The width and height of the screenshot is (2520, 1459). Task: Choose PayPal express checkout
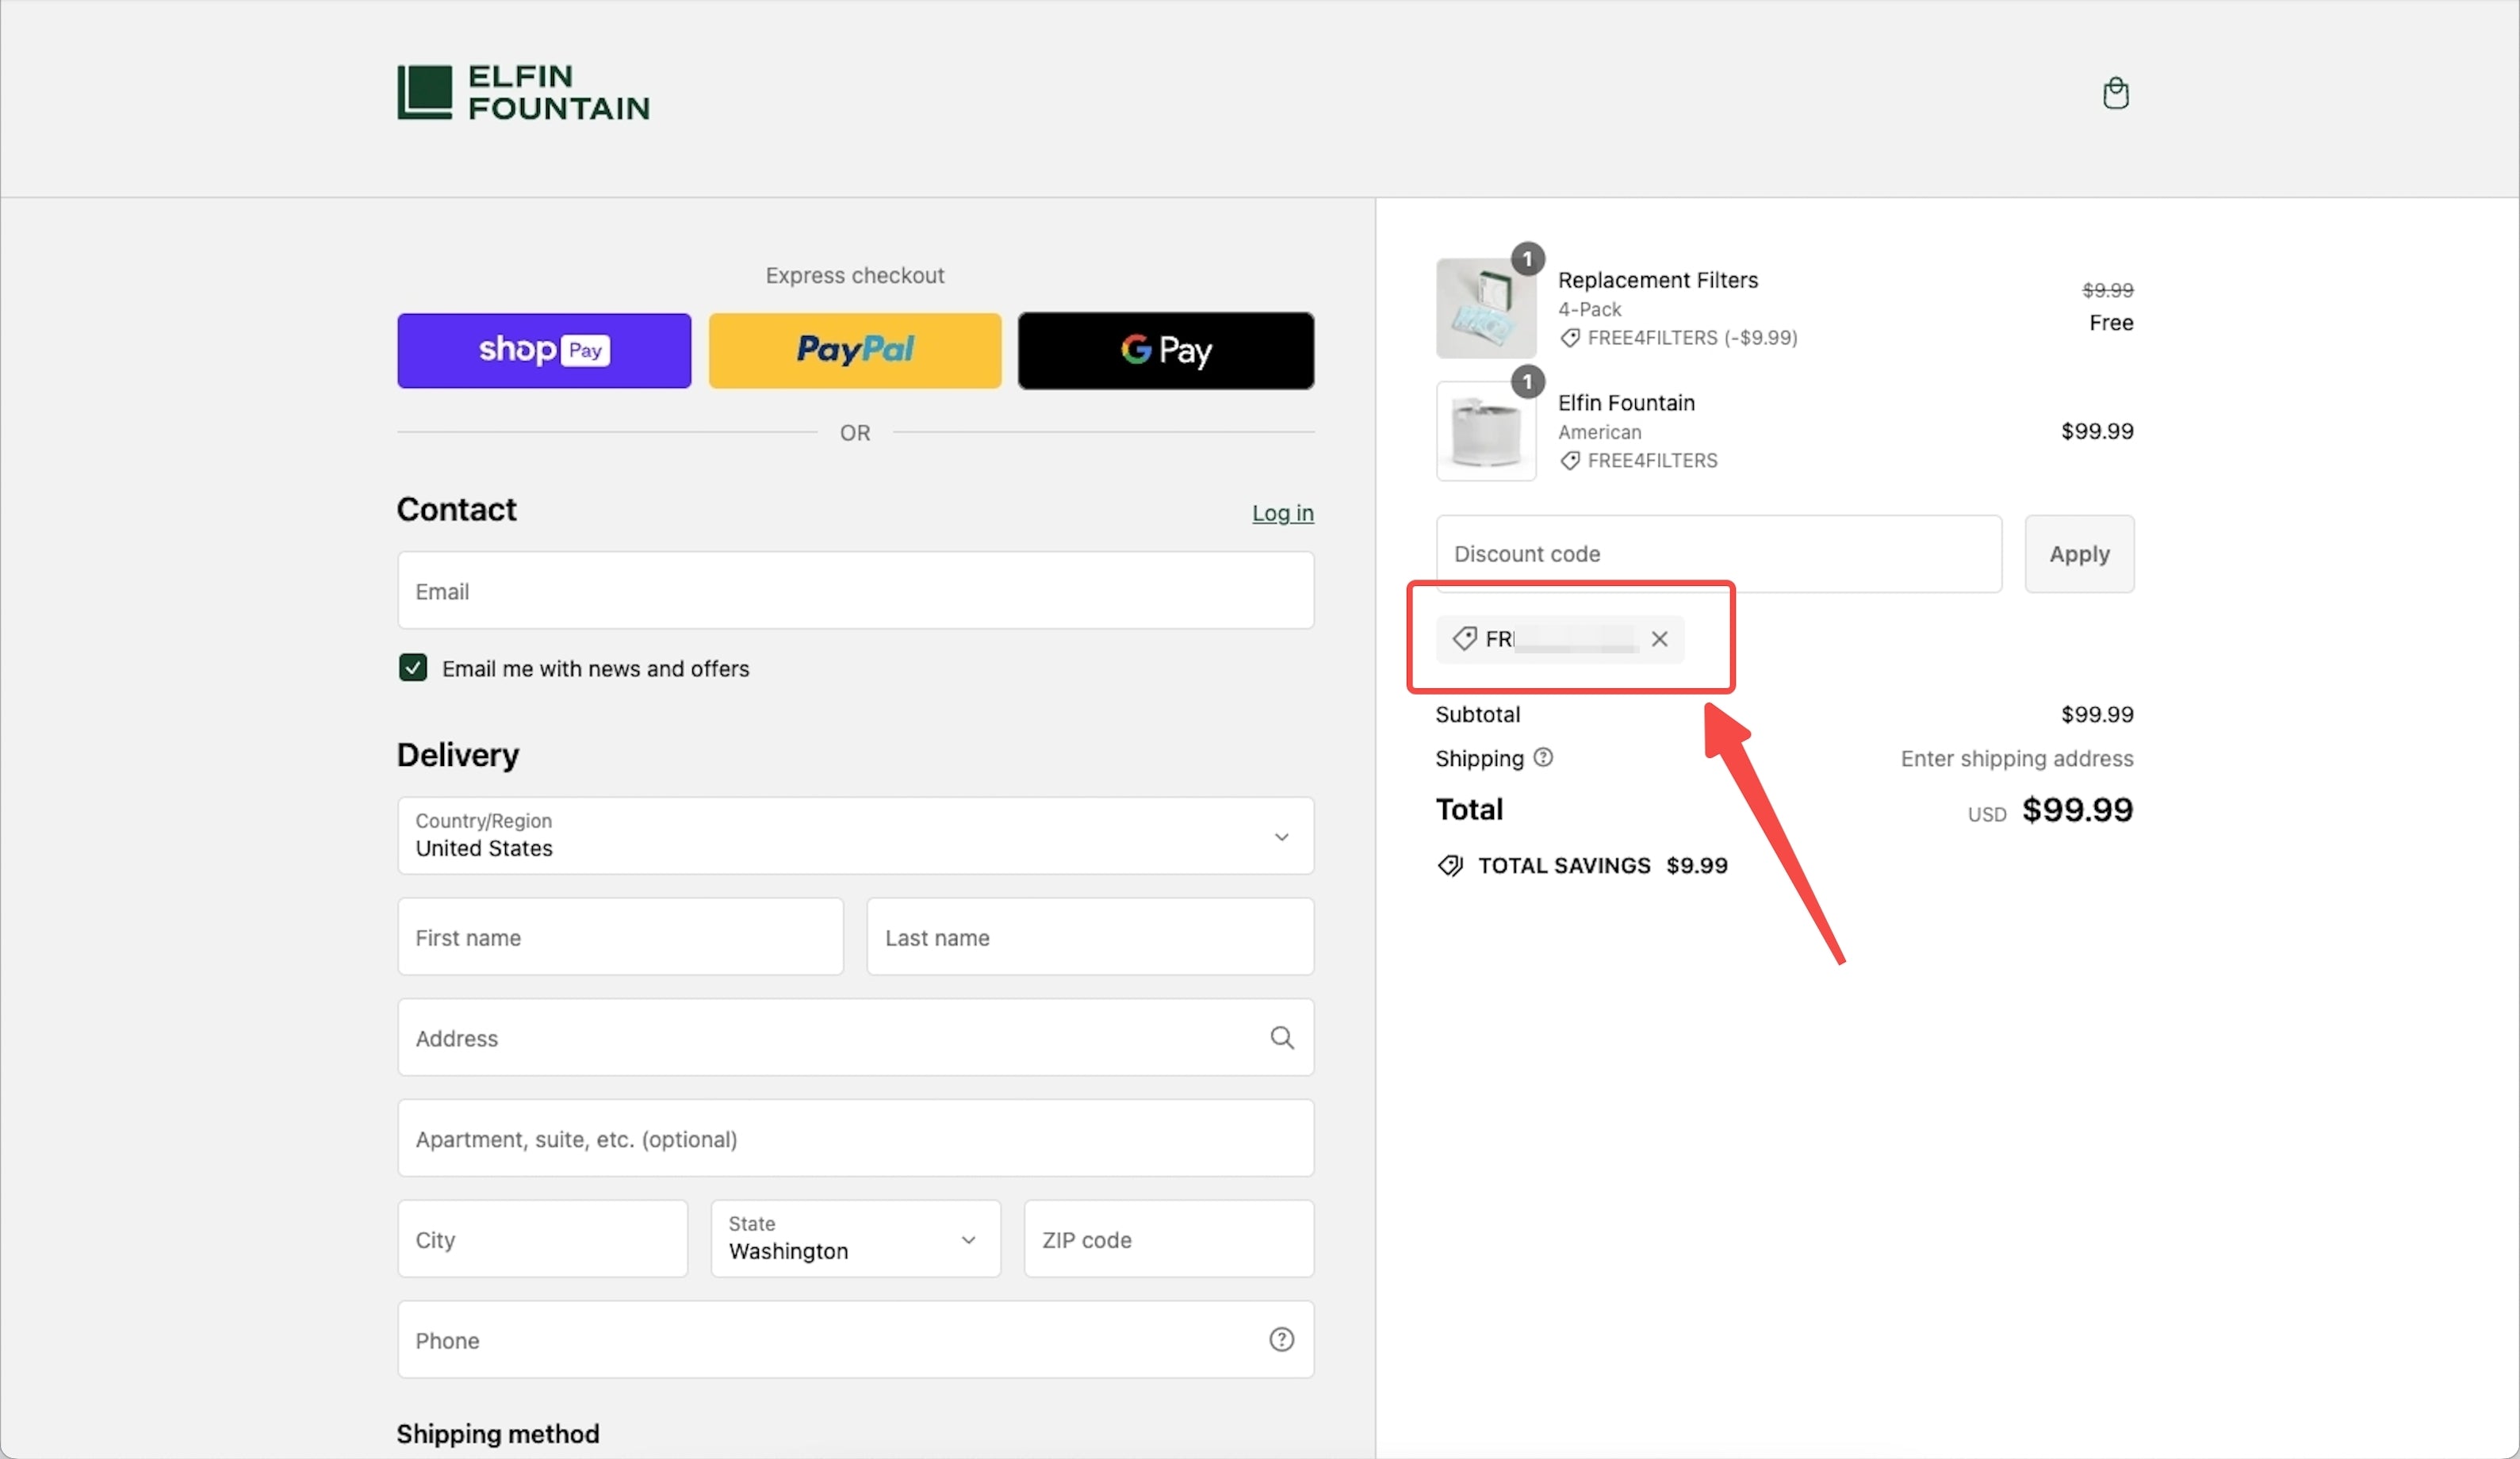(855, 350)
